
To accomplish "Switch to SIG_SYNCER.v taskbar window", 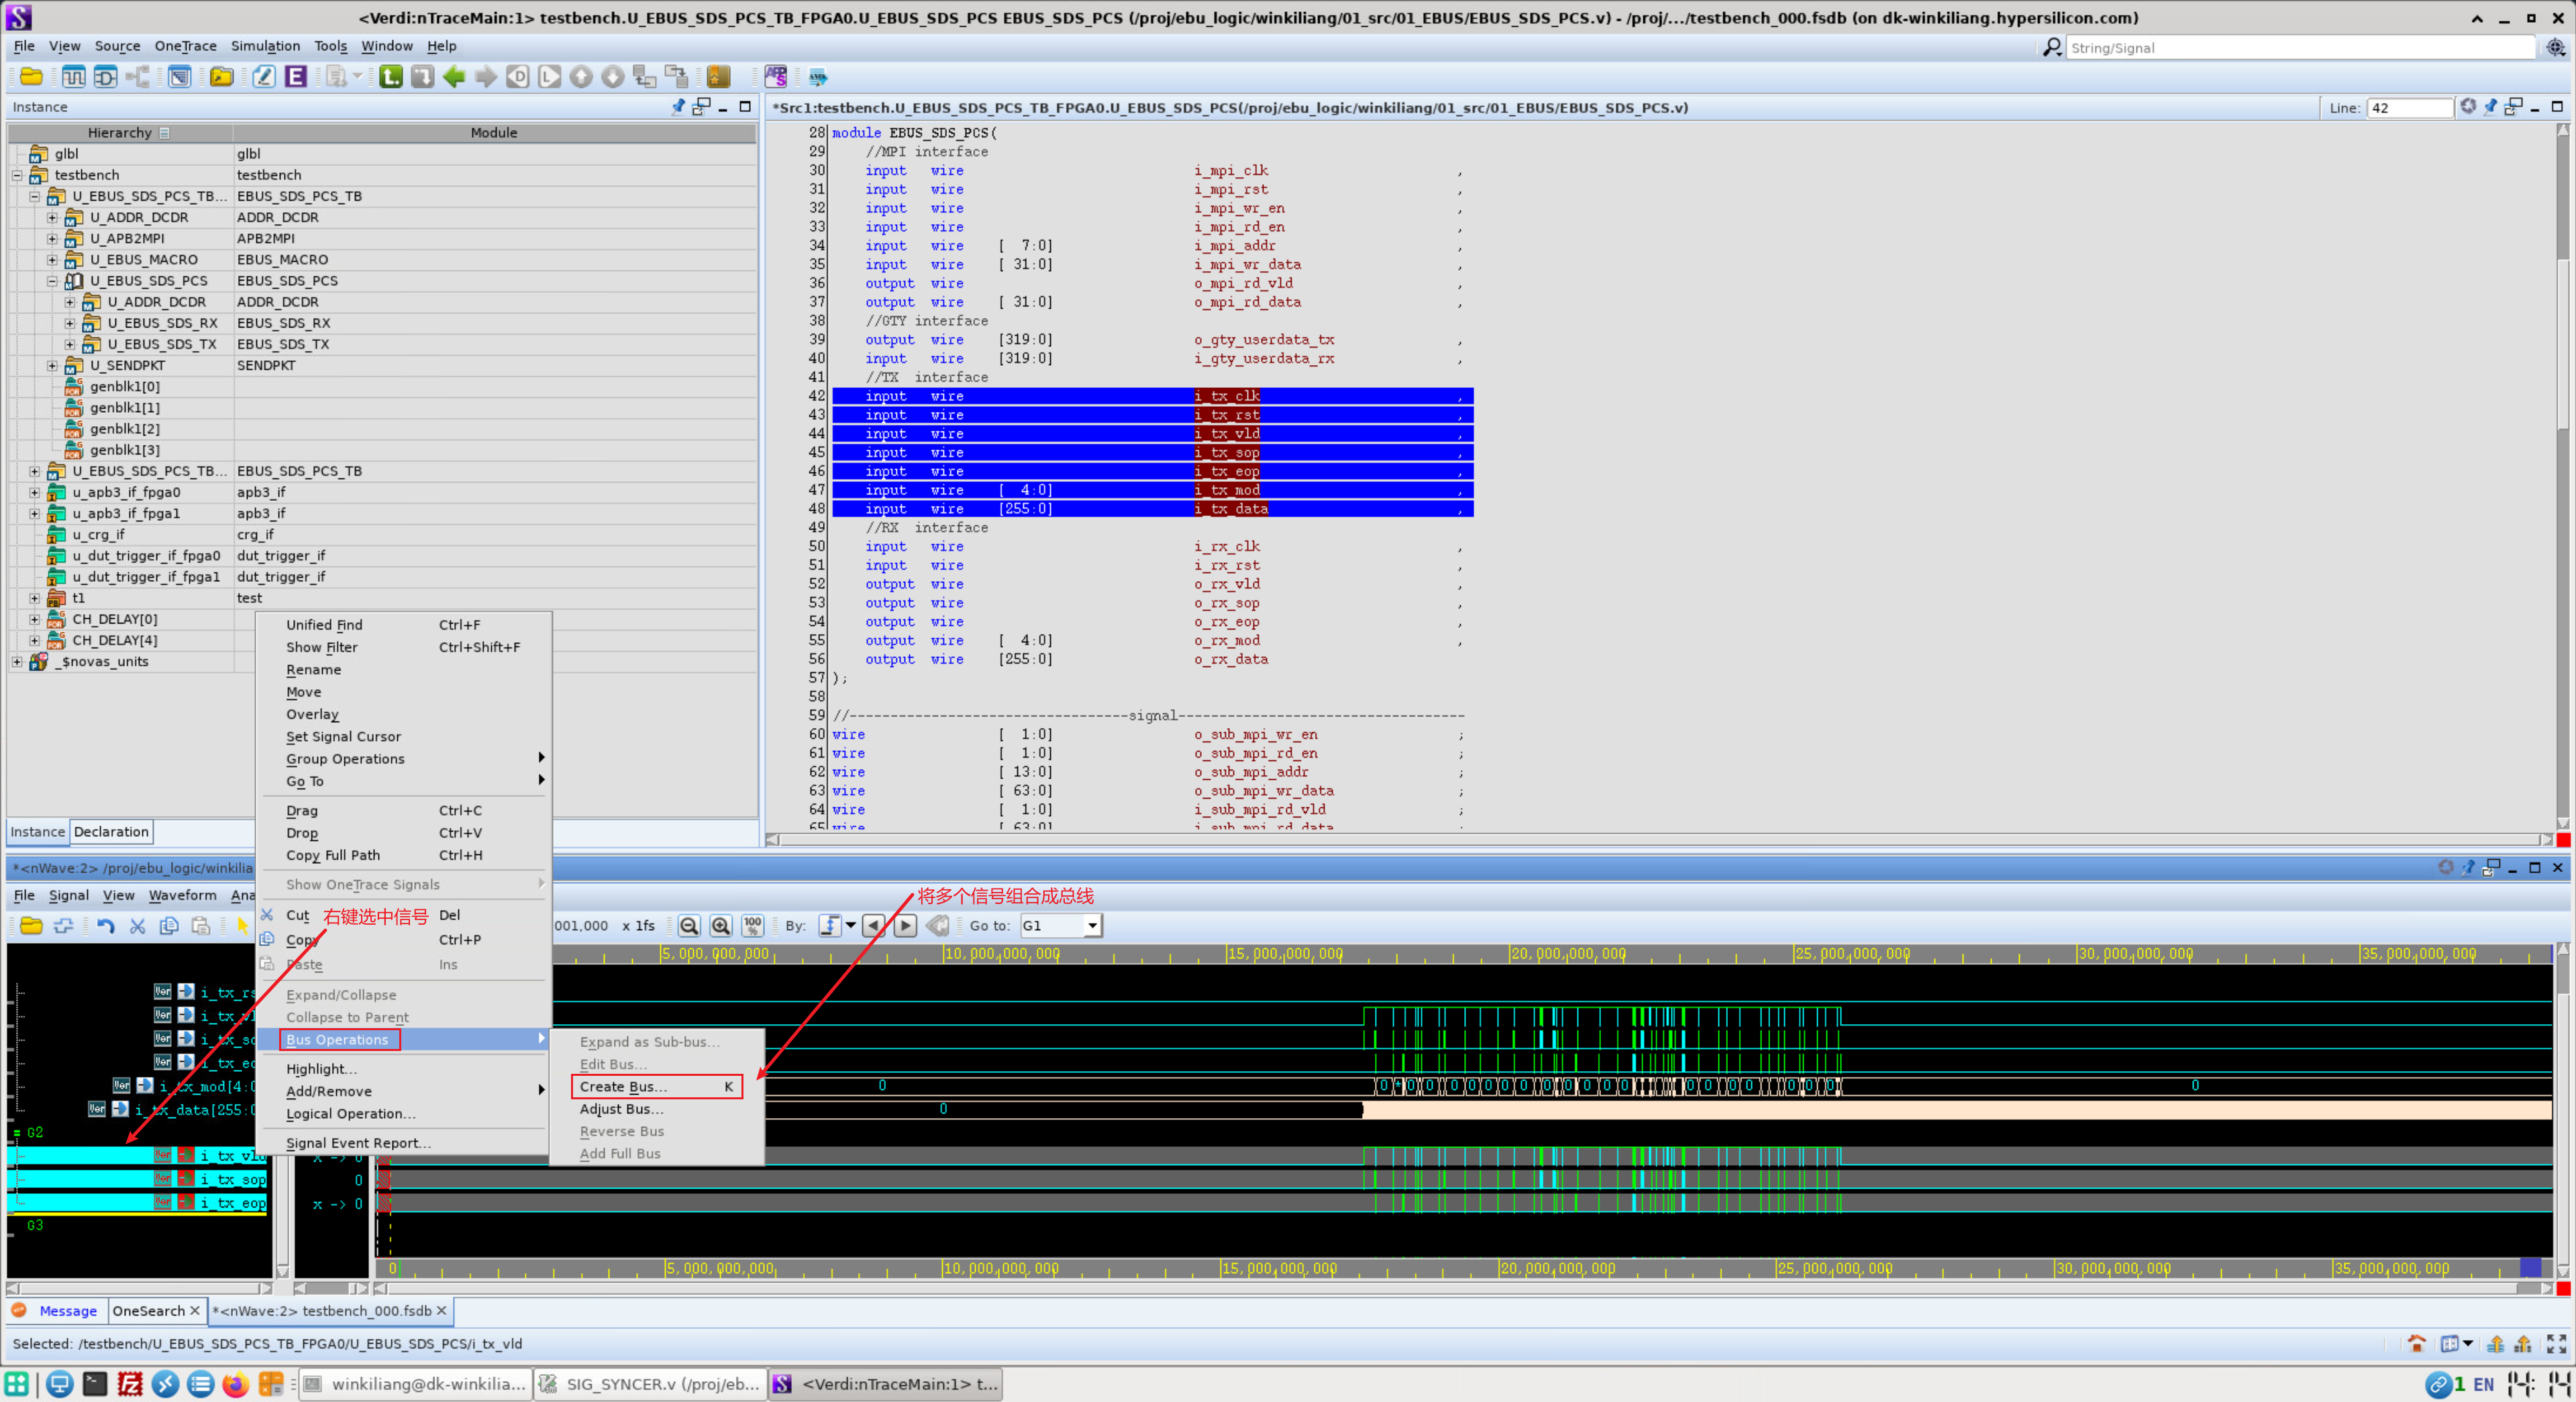I will pos(650,1384).
